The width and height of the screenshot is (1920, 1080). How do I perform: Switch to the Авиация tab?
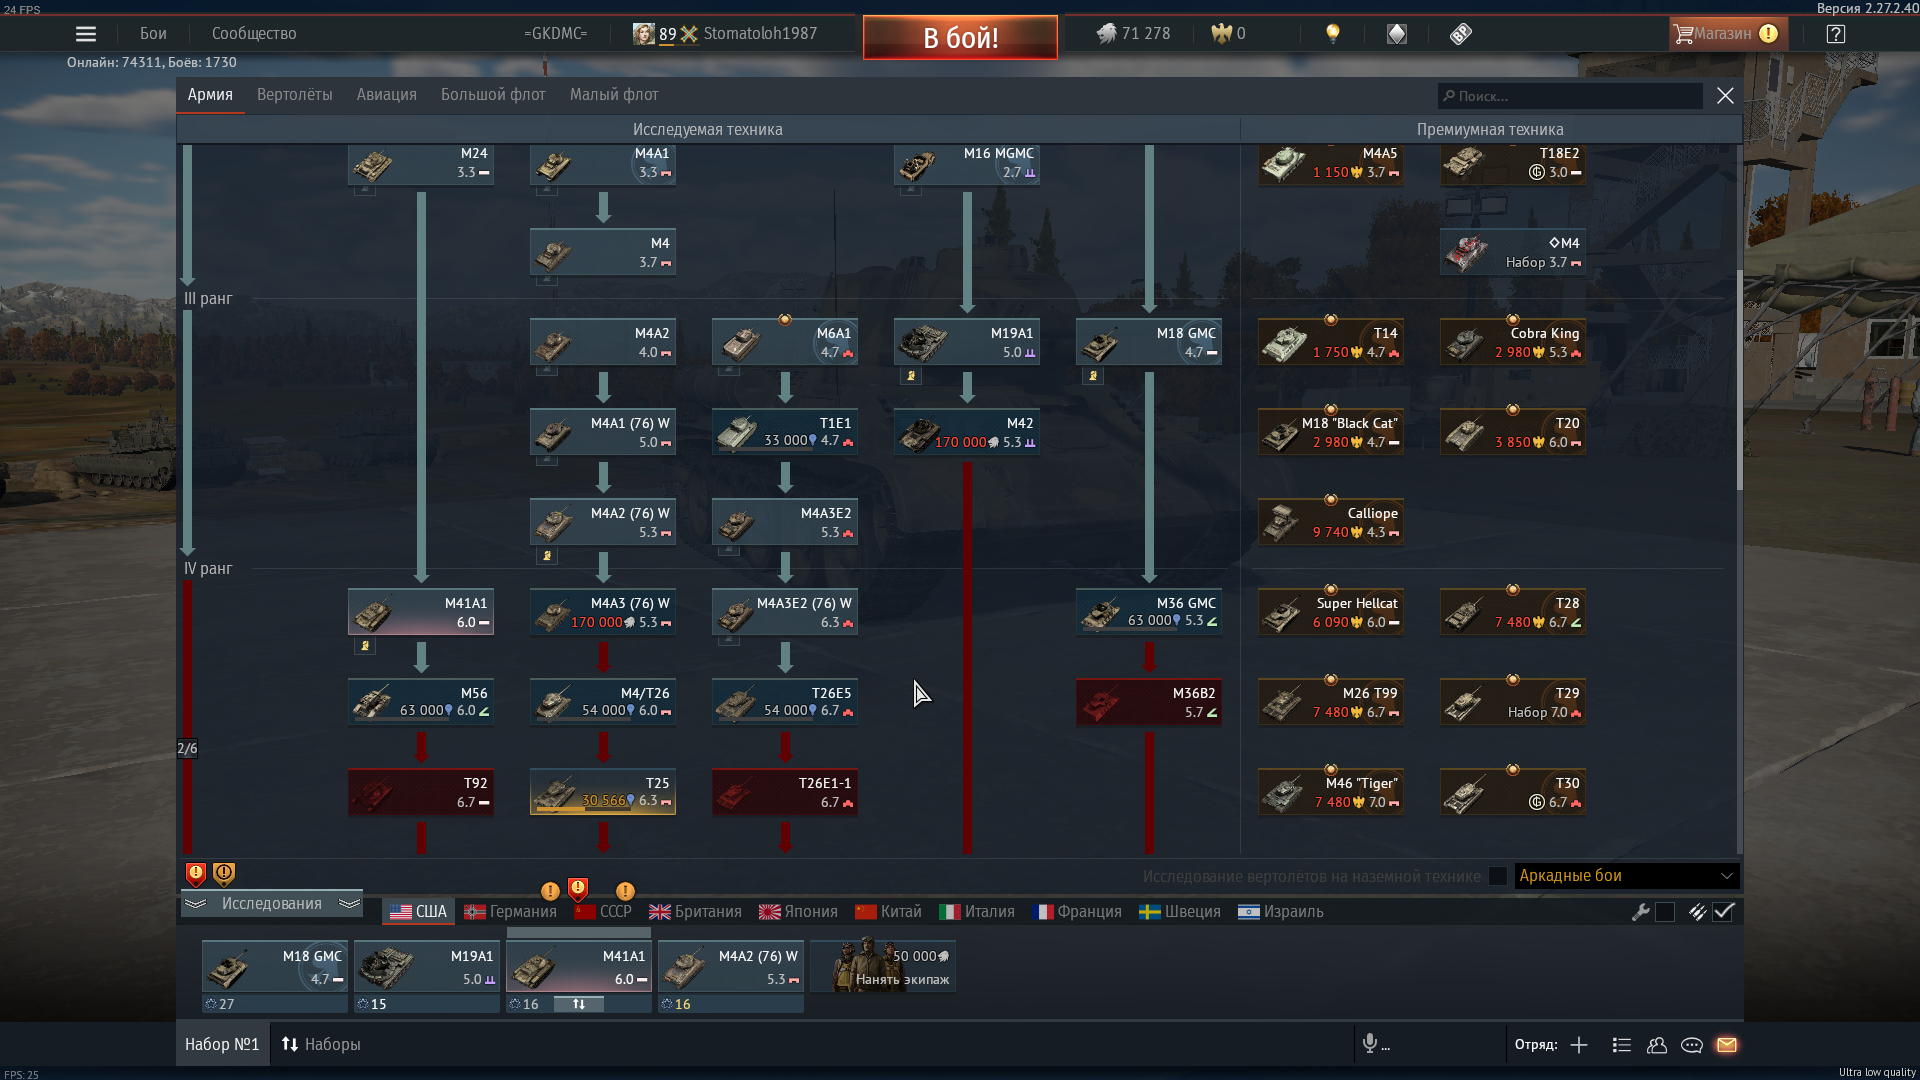[x=386, y=95]
